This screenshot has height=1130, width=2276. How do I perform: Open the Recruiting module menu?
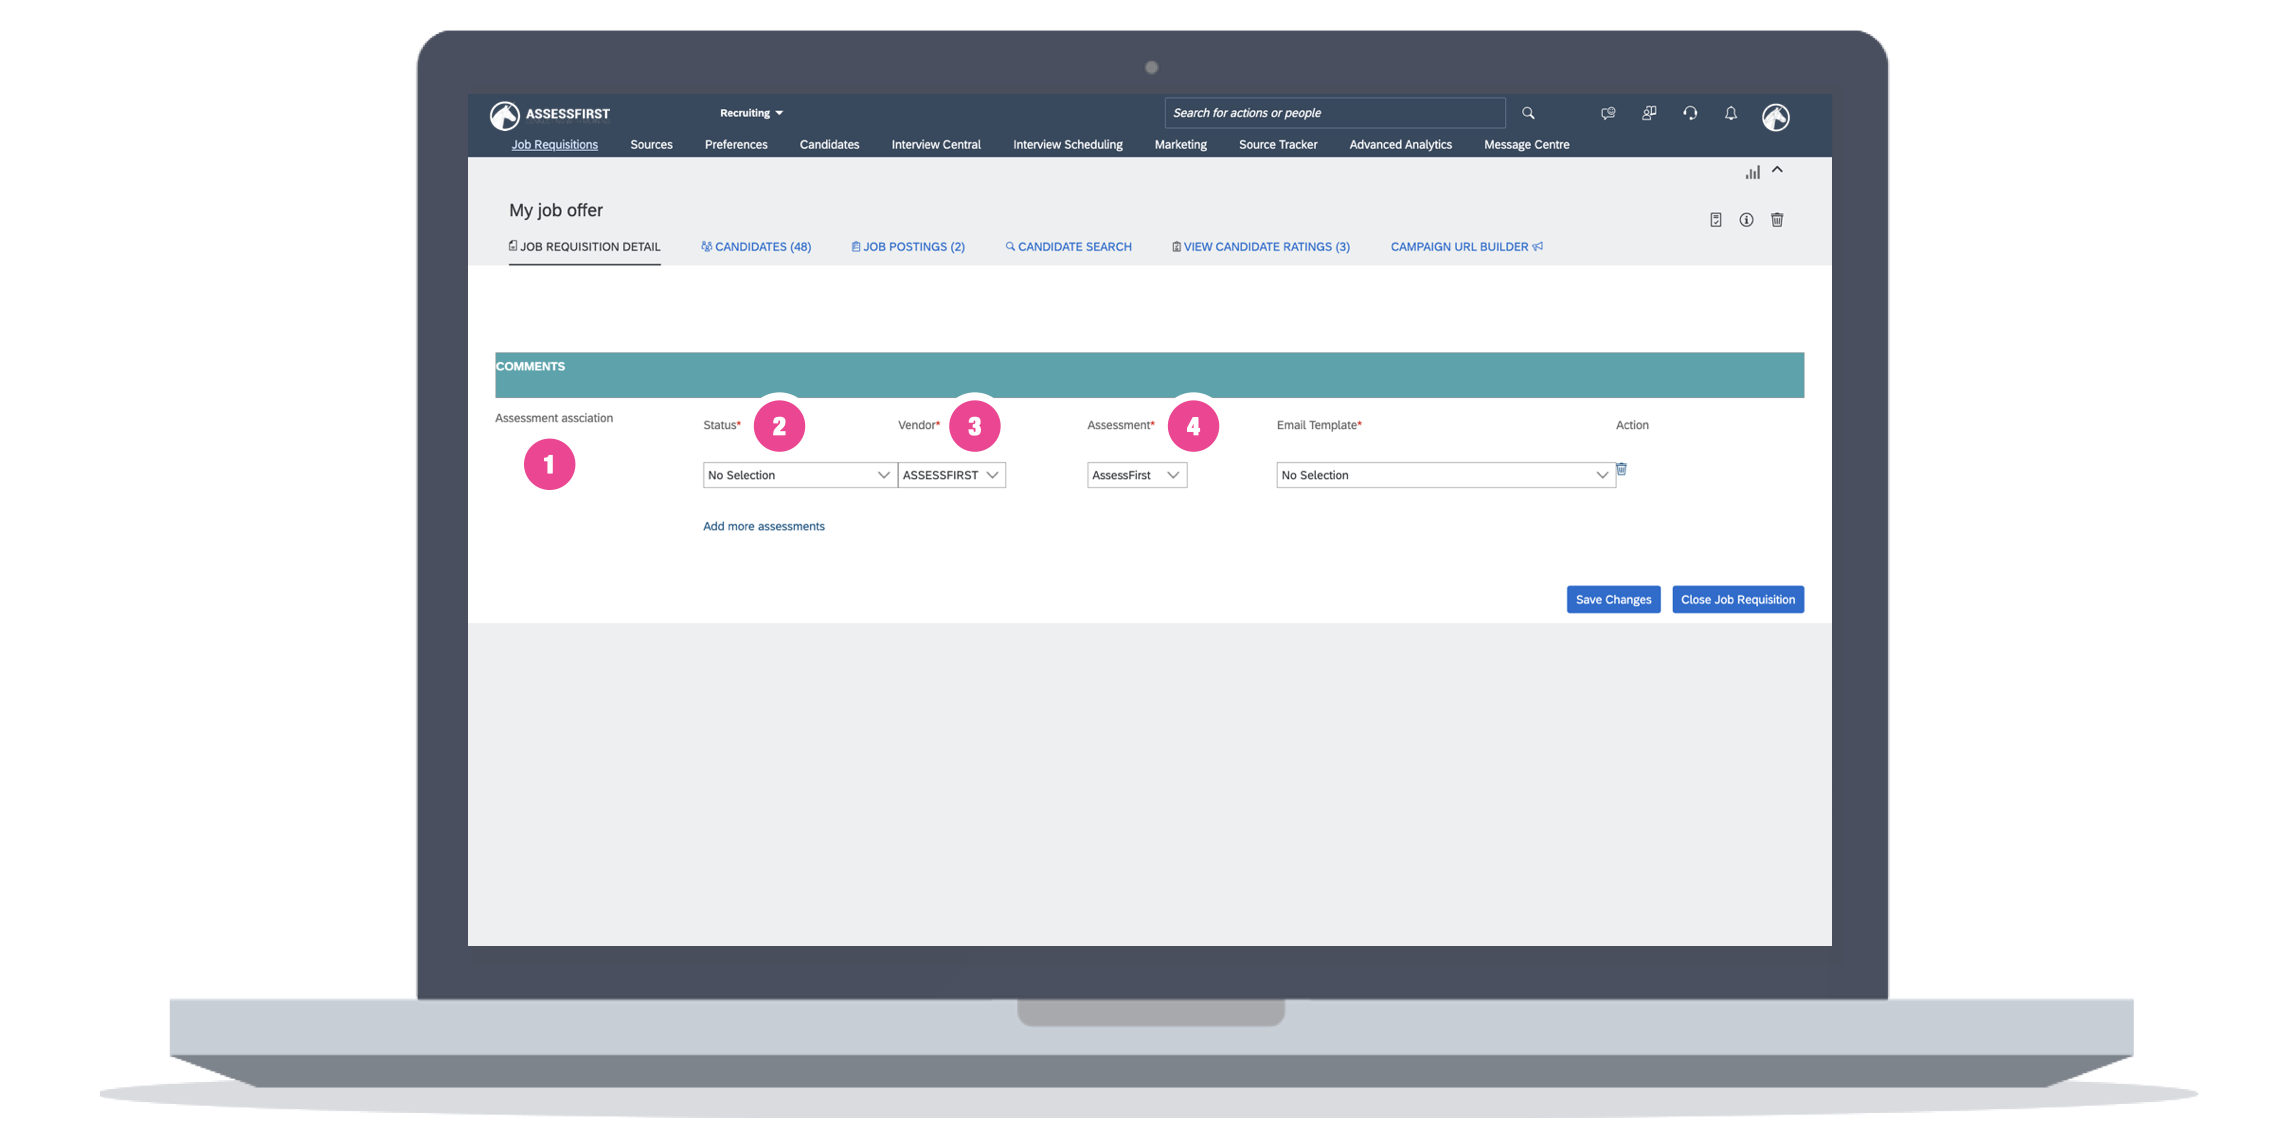pyautogui.click(x=751, y=113)
